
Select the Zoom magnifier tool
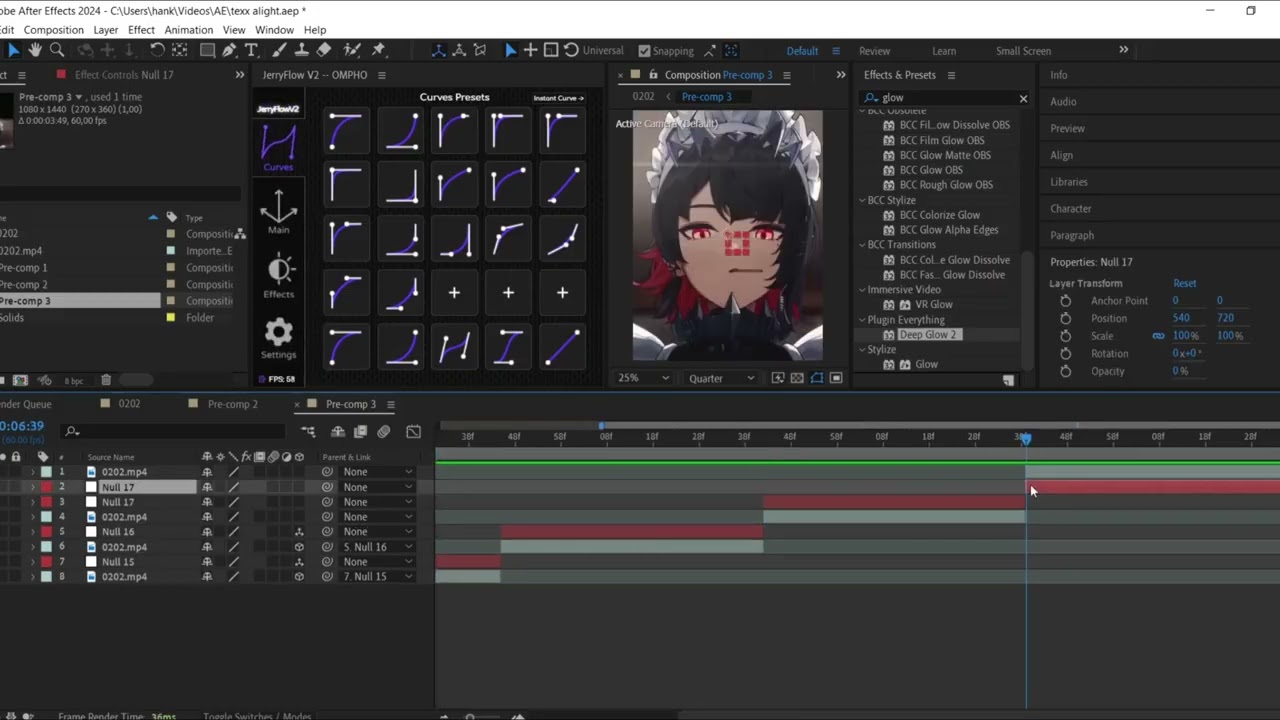point(57,50)
